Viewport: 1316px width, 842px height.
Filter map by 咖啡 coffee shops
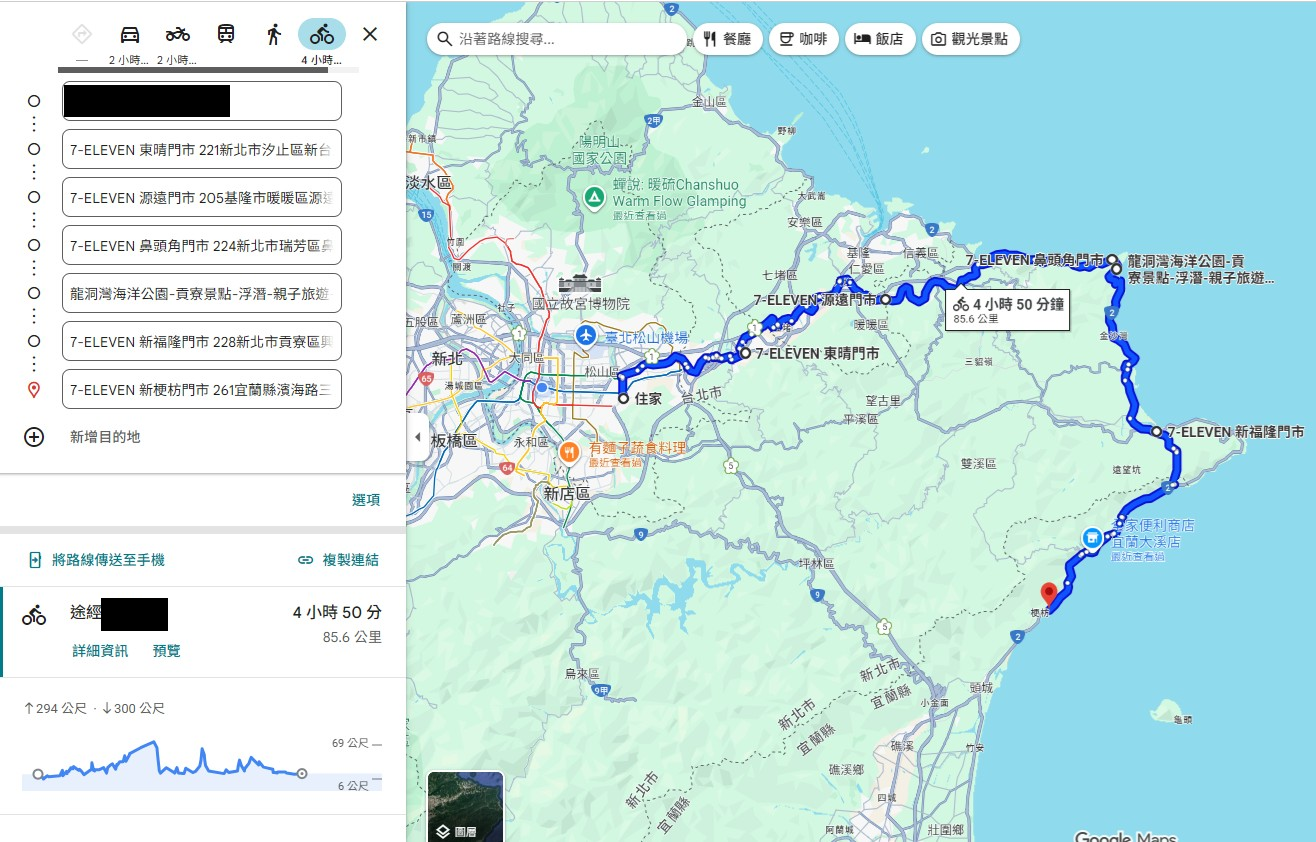(x=803, y=39)
